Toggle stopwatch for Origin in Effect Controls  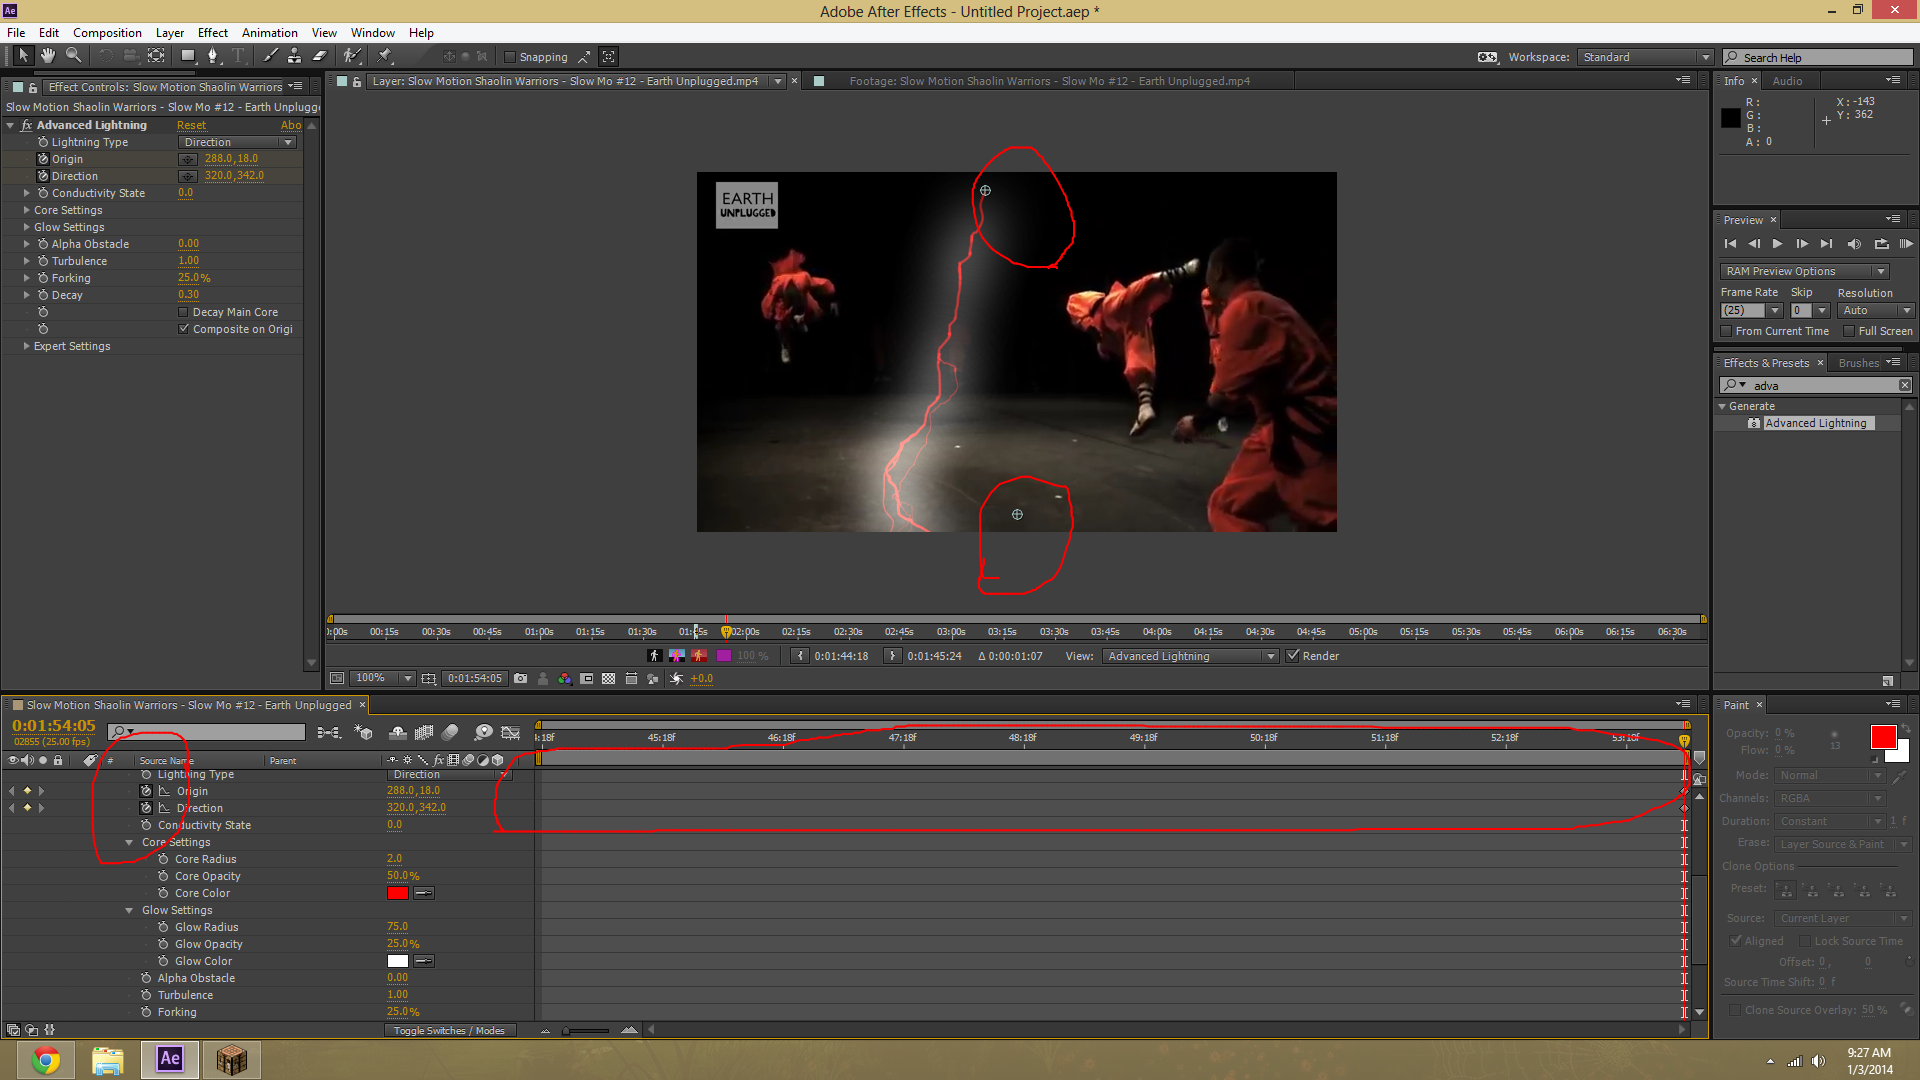click(43, 159)
